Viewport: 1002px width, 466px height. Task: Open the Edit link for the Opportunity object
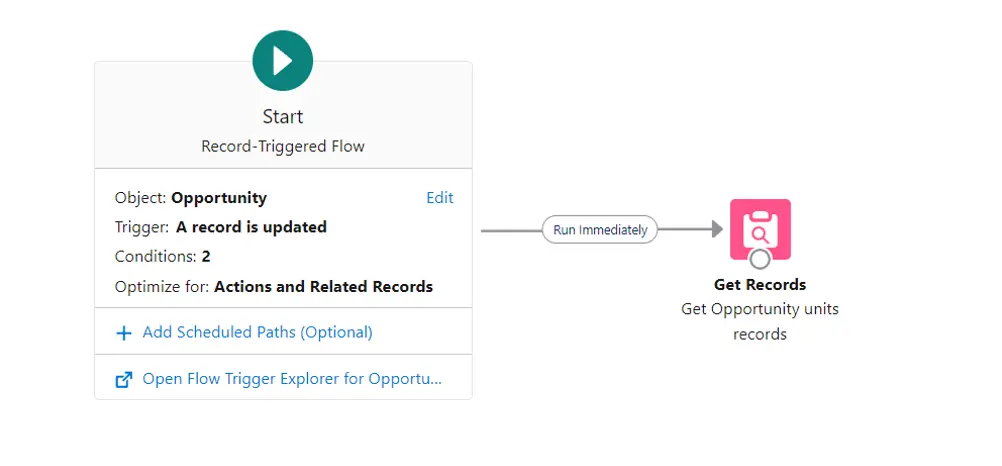pos(440,197)
